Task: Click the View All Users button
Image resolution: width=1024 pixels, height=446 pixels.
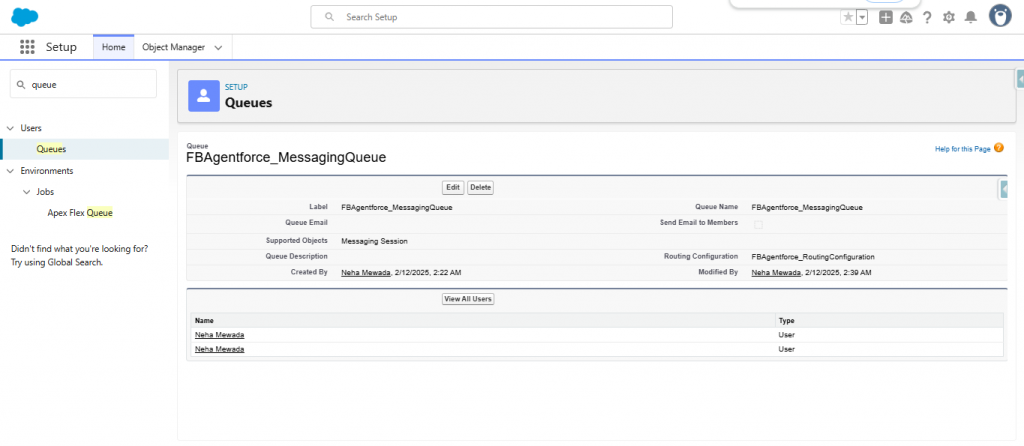Action: [x=468, y=299]
